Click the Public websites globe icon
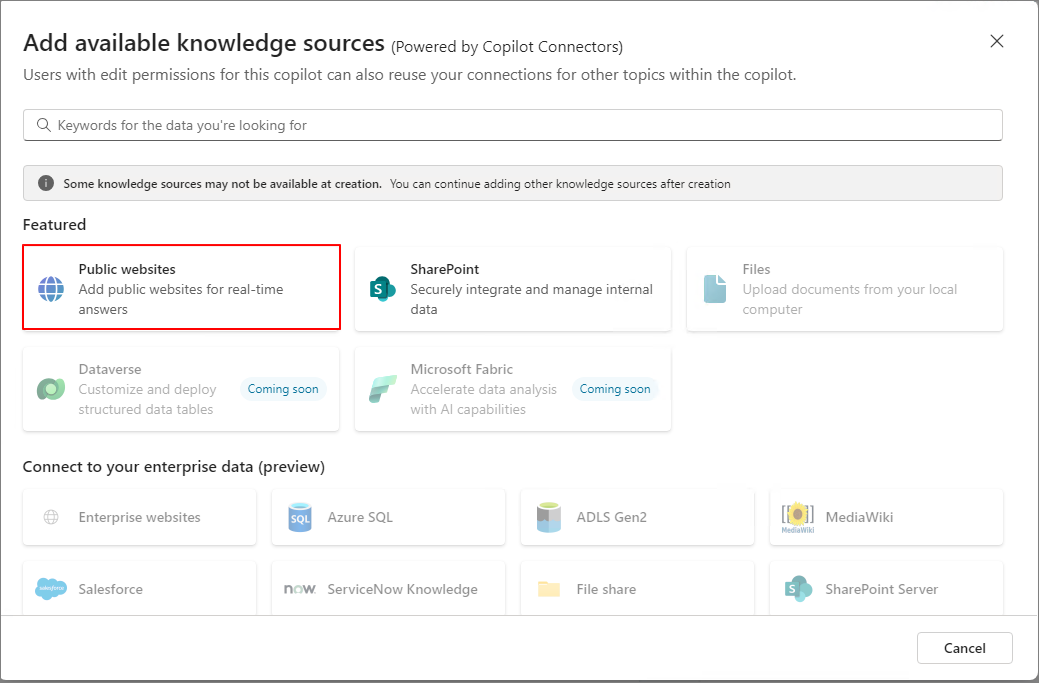 tap(51, 289)
